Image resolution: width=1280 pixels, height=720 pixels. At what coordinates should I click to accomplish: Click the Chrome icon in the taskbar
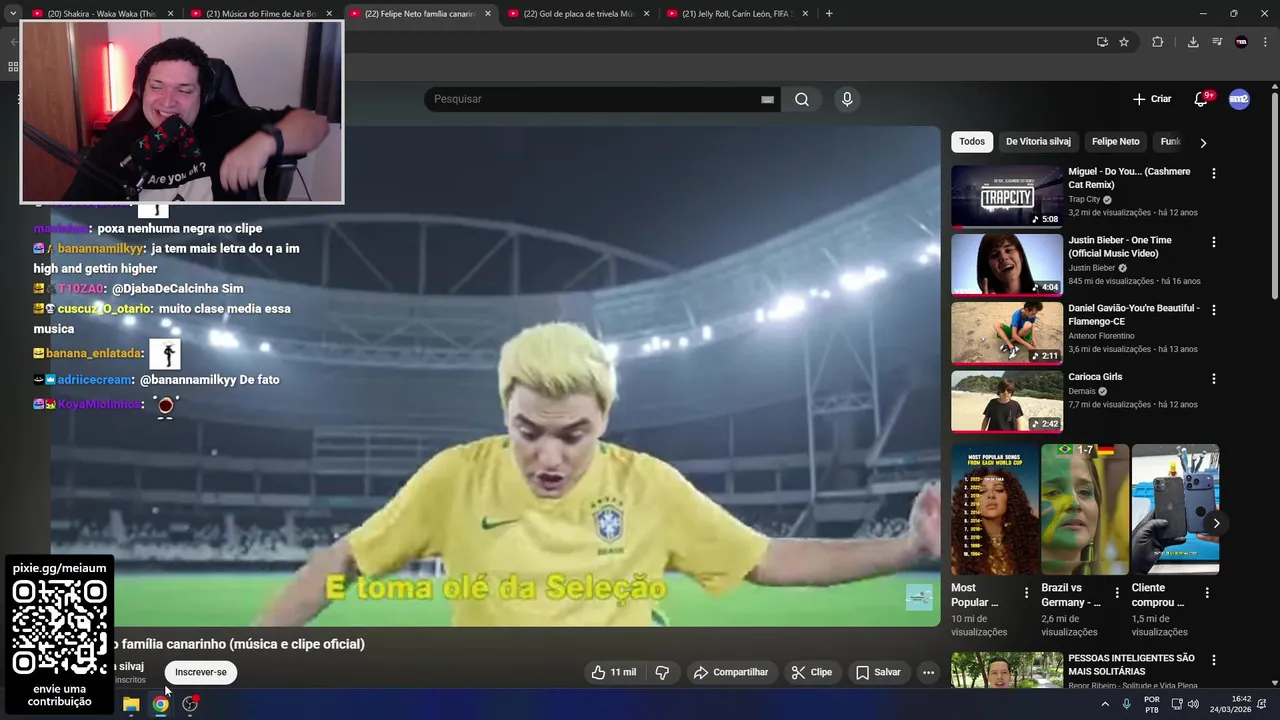(160, 704)
